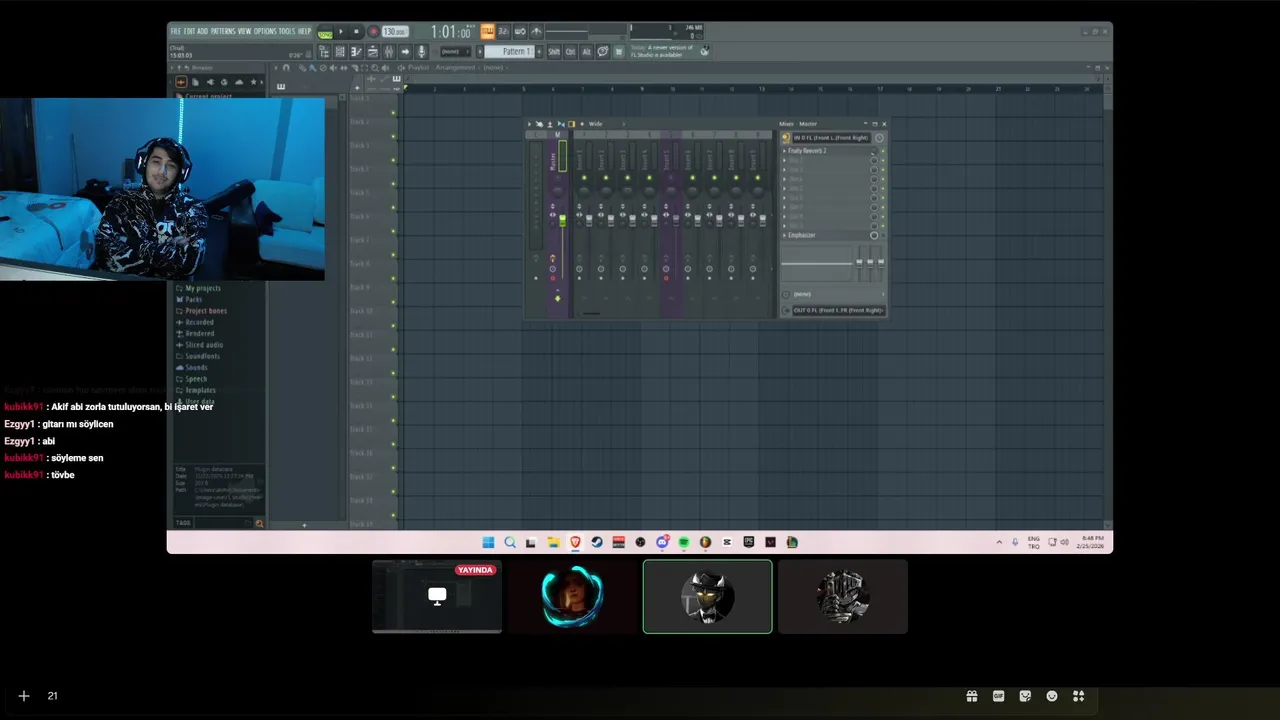Open the Piano roll from the toolbar
This screenshot has height=720, width=1280.
(x=356, y=51)
